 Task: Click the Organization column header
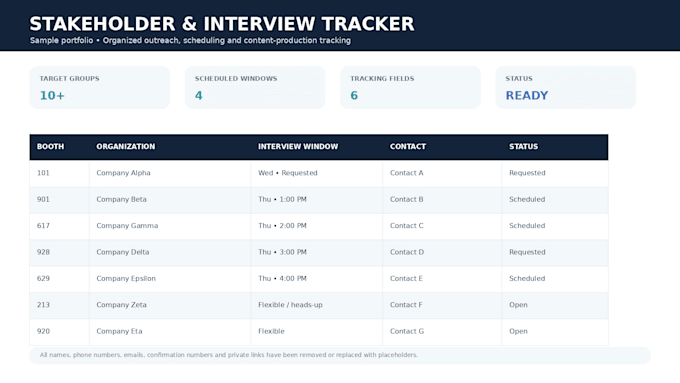pyautogui.click(x=125, y=147)
